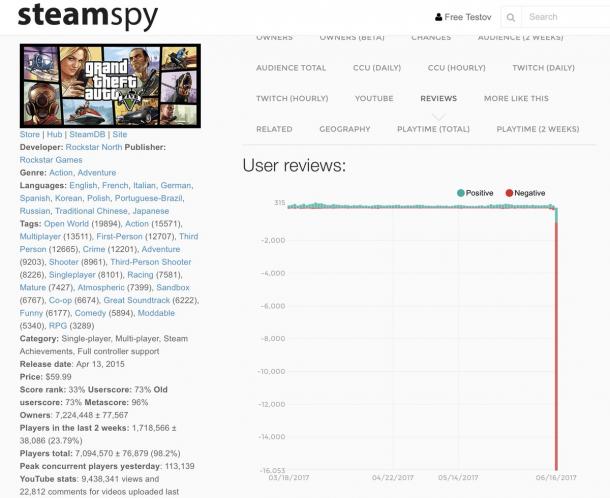This screenshot has width=610, height=498.
Task: Open Rockstar Games publisher link
Action: pyautogui.click(x=51, y=160)
